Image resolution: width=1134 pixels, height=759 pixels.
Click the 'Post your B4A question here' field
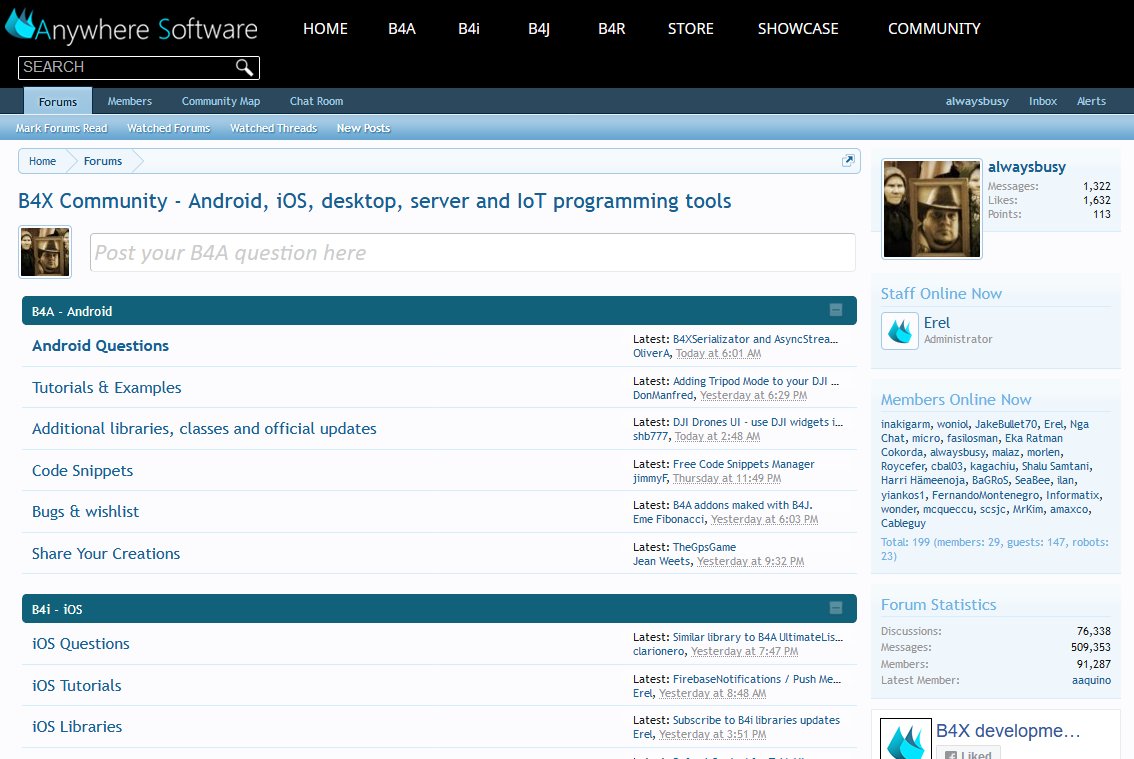pyautogui.click(x=472, y=253)
